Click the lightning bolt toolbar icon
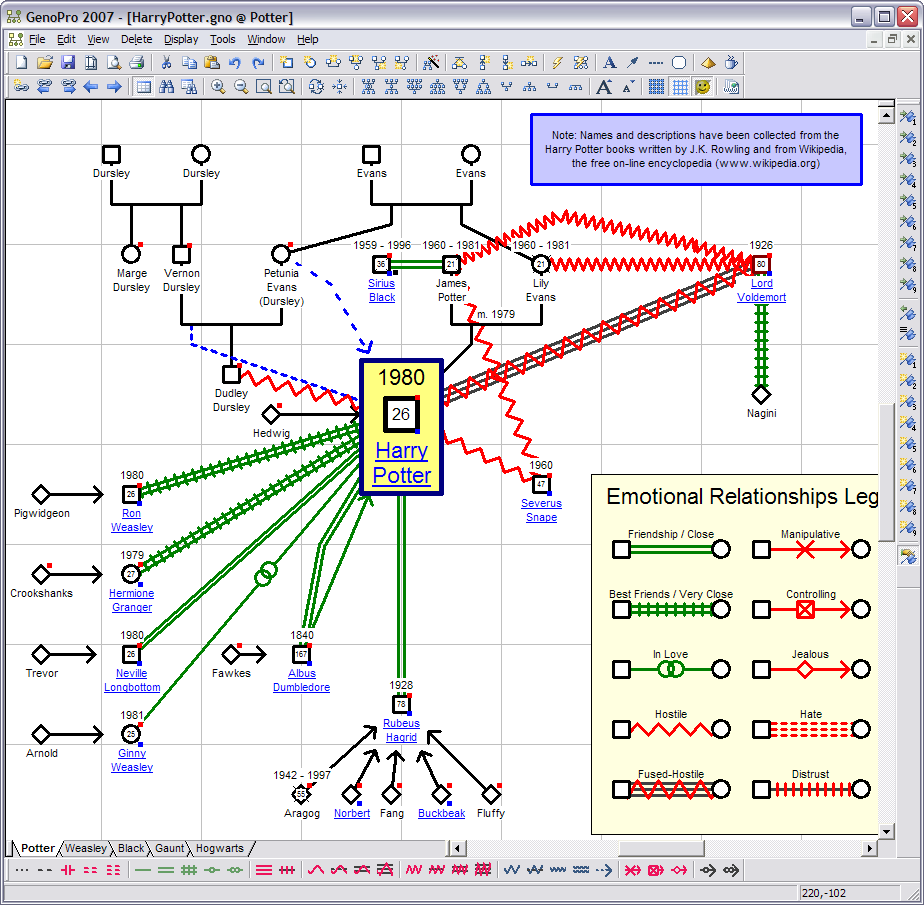This screenshot has height=905, width=924. coord(557,62)
